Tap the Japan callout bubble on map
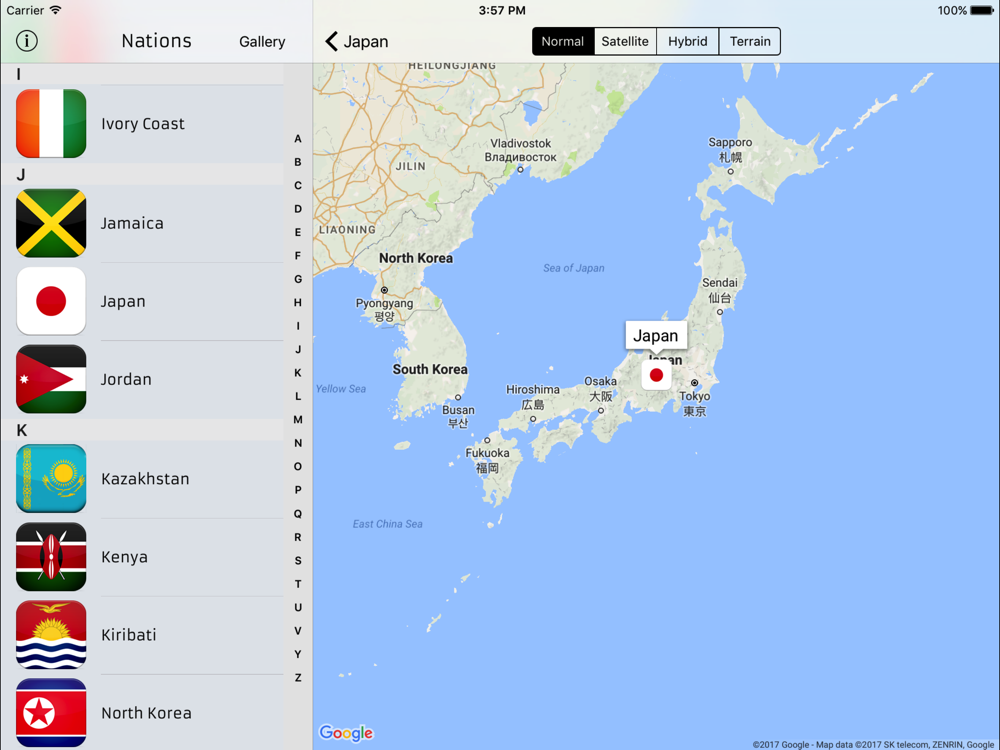 click(x=656, y=335)
